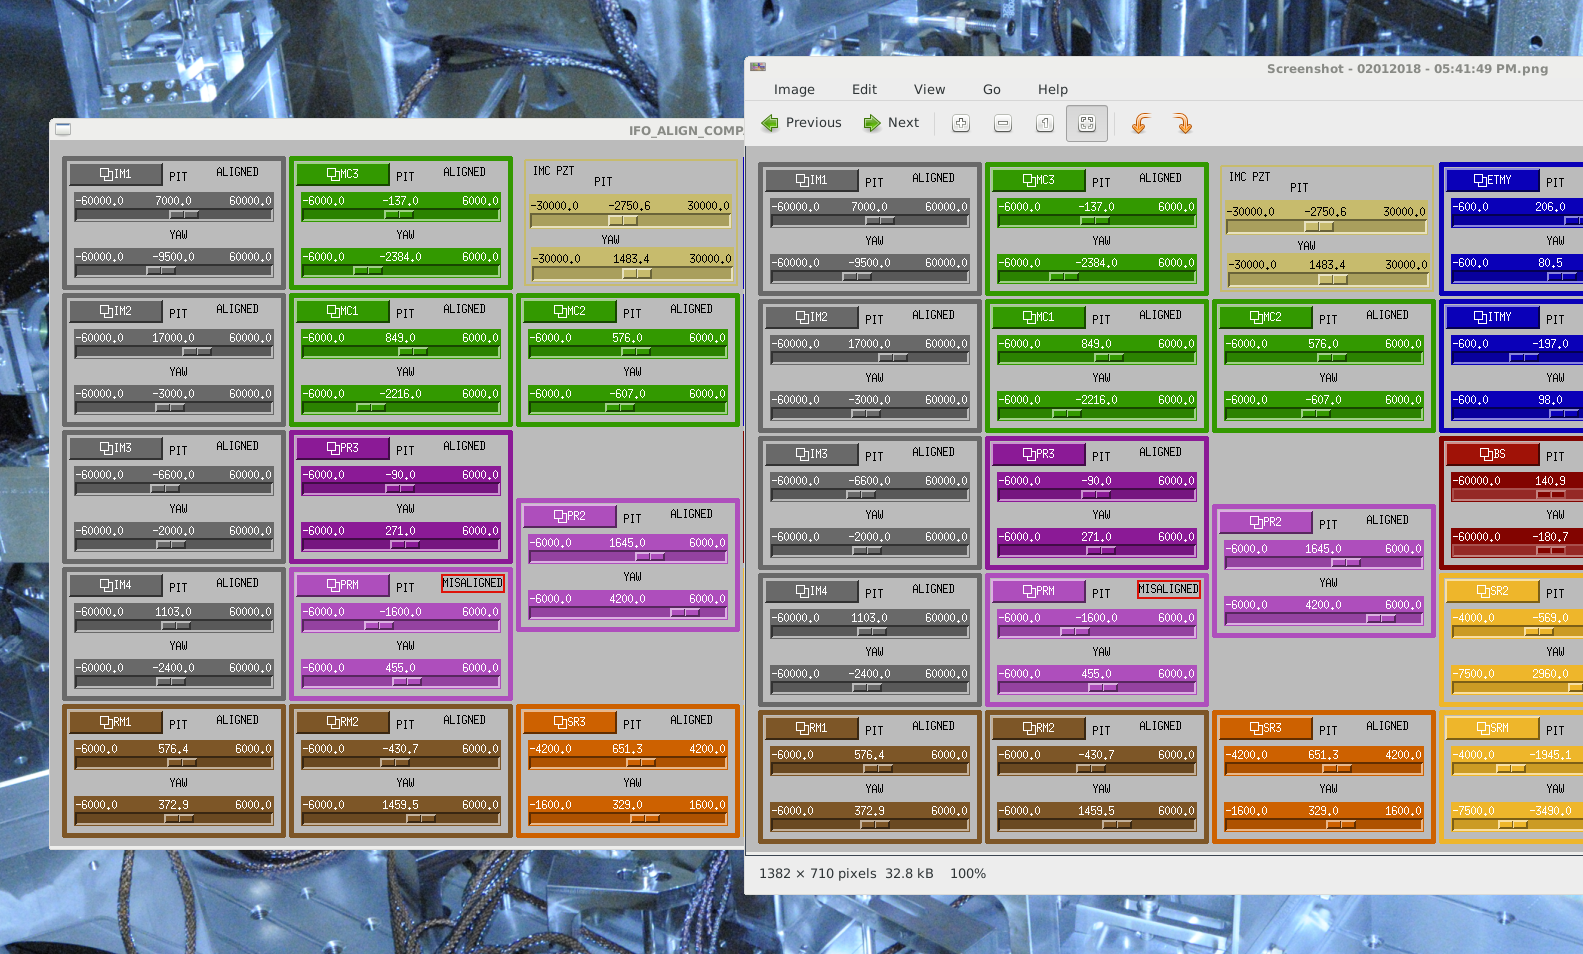
Task: Open the Help menu
Action: (1052, 89)
